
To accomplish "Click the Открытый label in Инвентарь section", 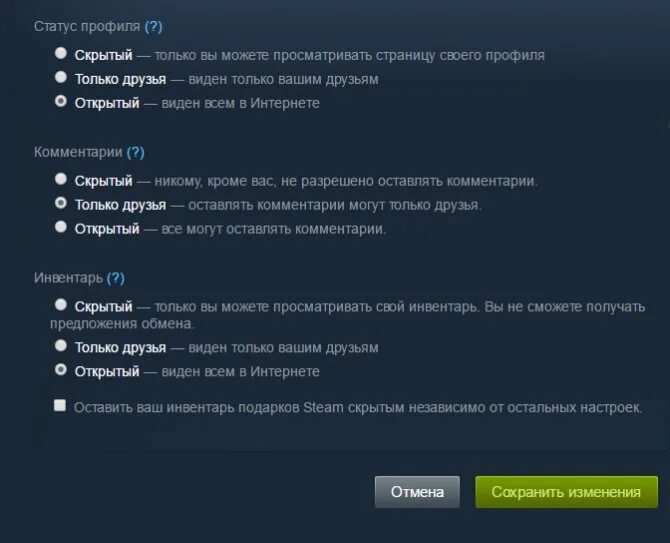I will pyautogui.click(x=107, y=372).
